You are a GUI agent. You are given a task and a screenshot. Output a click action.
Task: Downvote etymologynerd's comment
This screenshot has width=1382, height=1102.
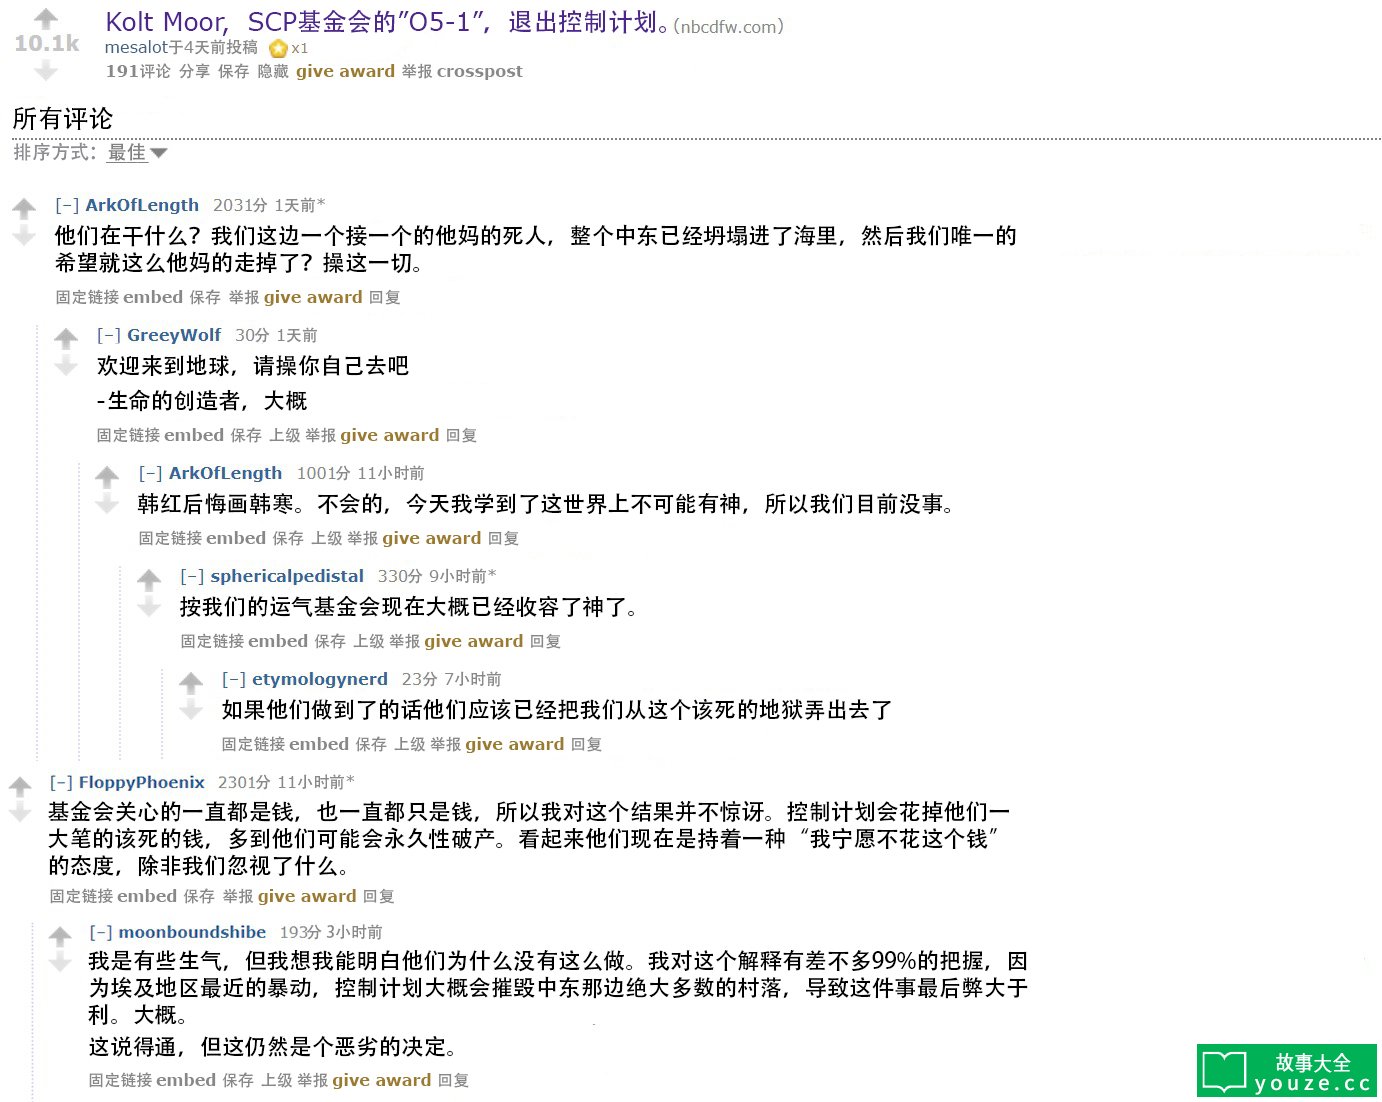click(191, 710)
